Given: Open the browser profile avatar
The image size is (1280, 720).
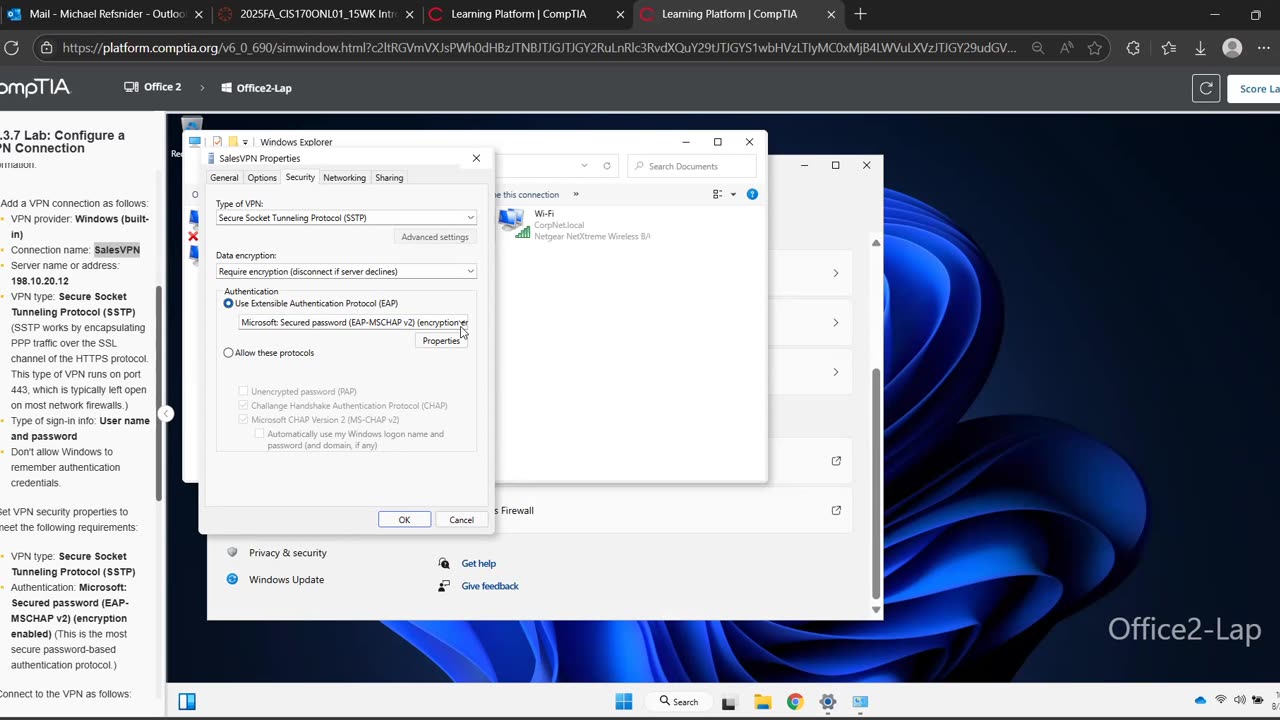Looking at the screenshot, I should (1233, 48).
